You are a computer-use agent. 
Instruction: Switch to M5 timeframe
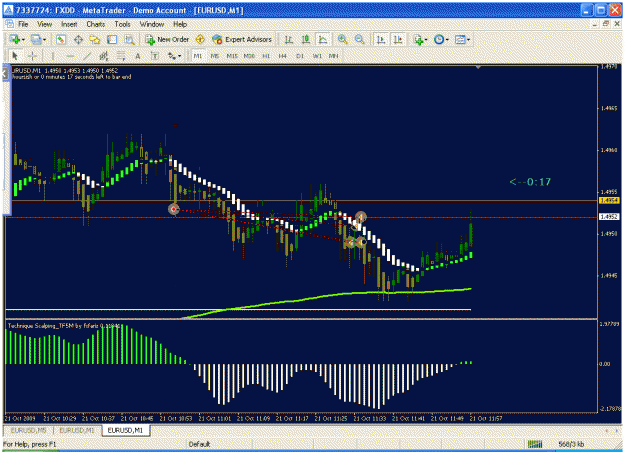215,56
